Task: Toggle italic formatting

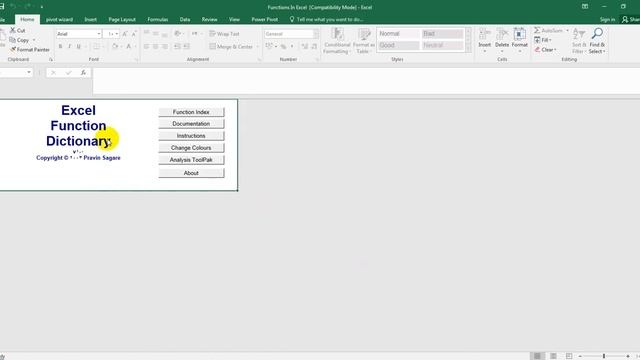Action: click(x=69, y=47)
